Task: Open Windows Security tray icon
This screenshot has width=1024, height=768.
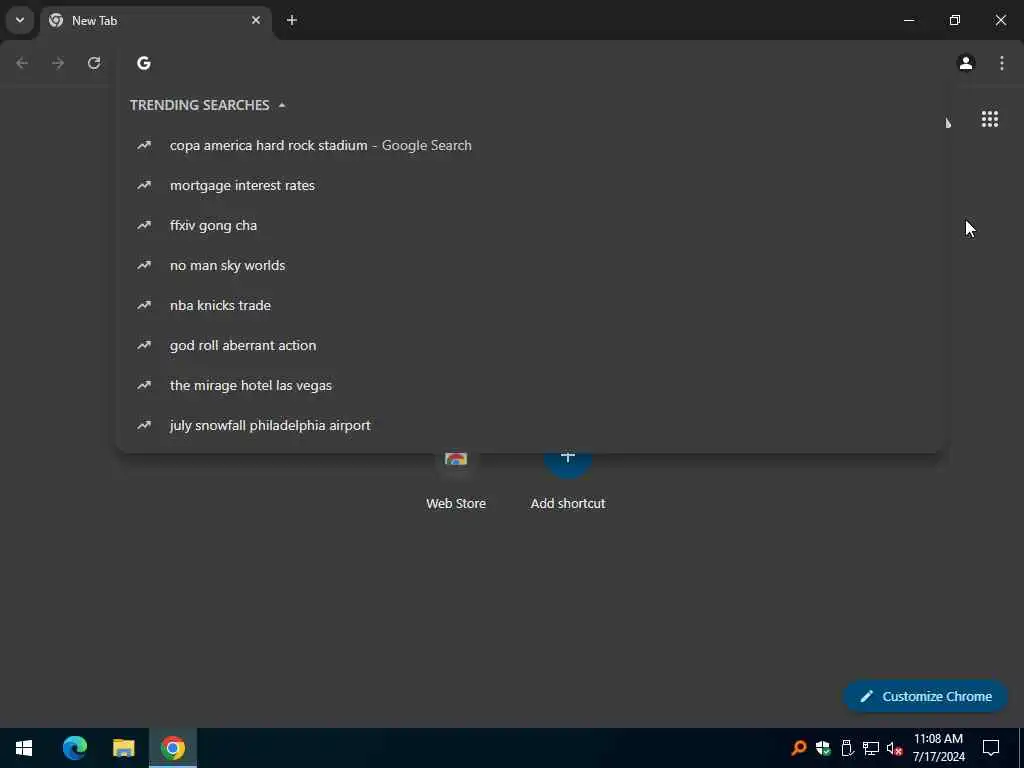Action: coord(823,748)
